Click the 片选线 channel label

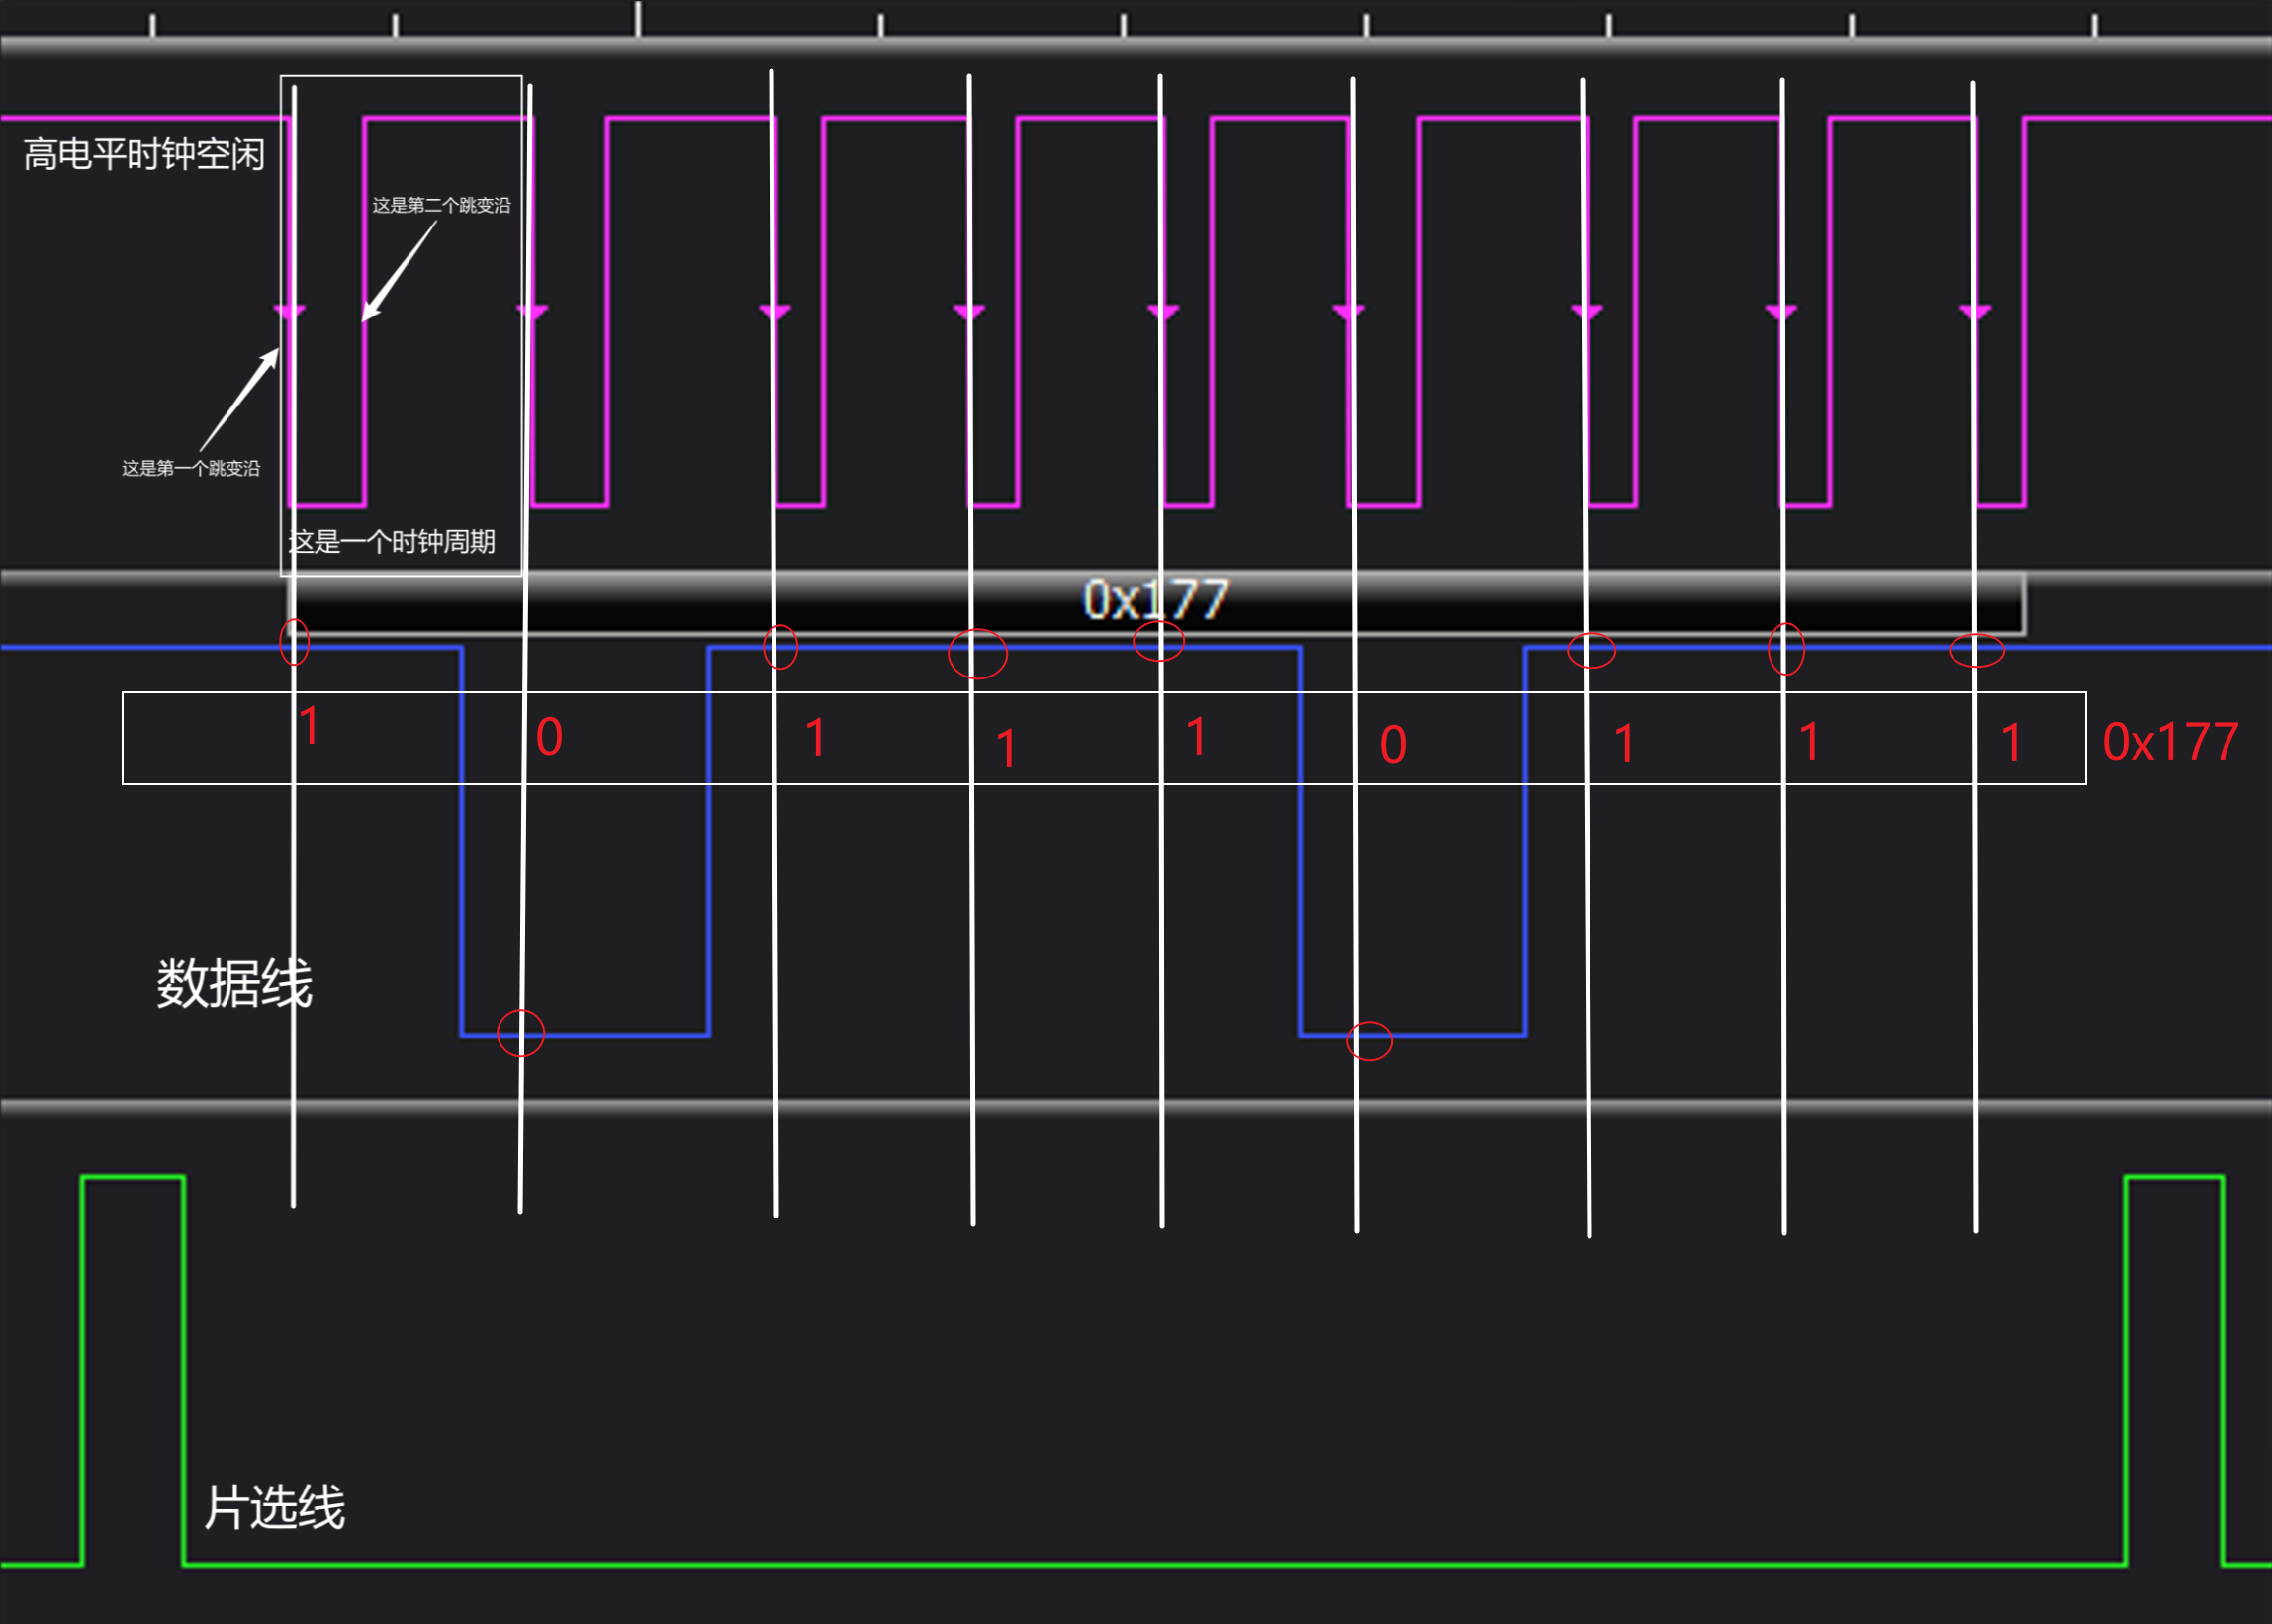click(274, 1507)
